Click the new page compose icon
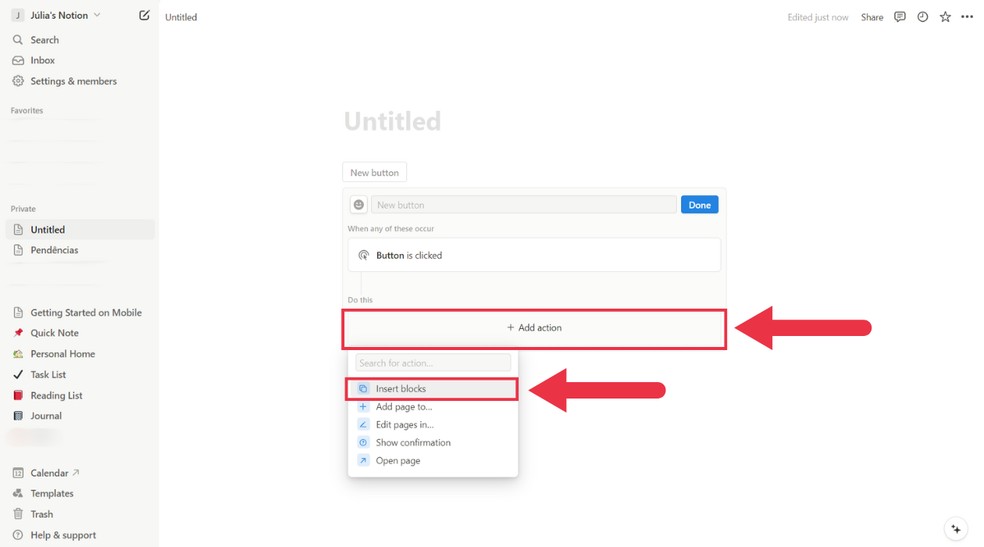 click(x=144, y=15)
